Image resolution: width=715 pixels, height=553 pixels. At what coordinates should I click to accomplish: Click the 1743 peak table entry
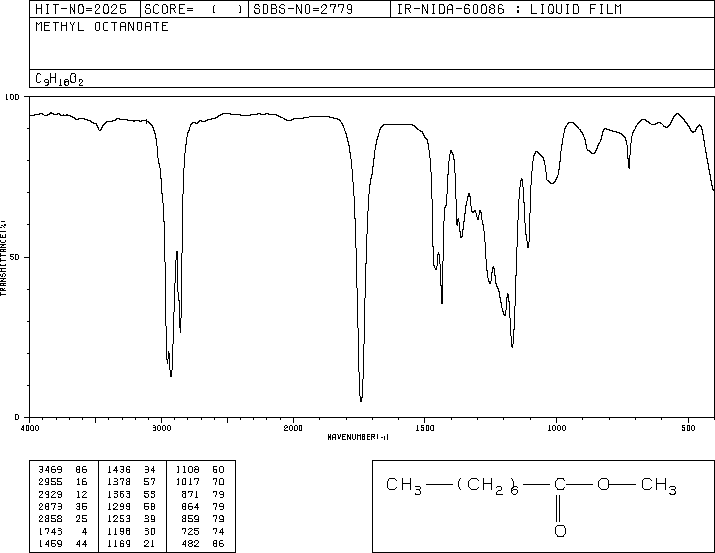[63, 531]
